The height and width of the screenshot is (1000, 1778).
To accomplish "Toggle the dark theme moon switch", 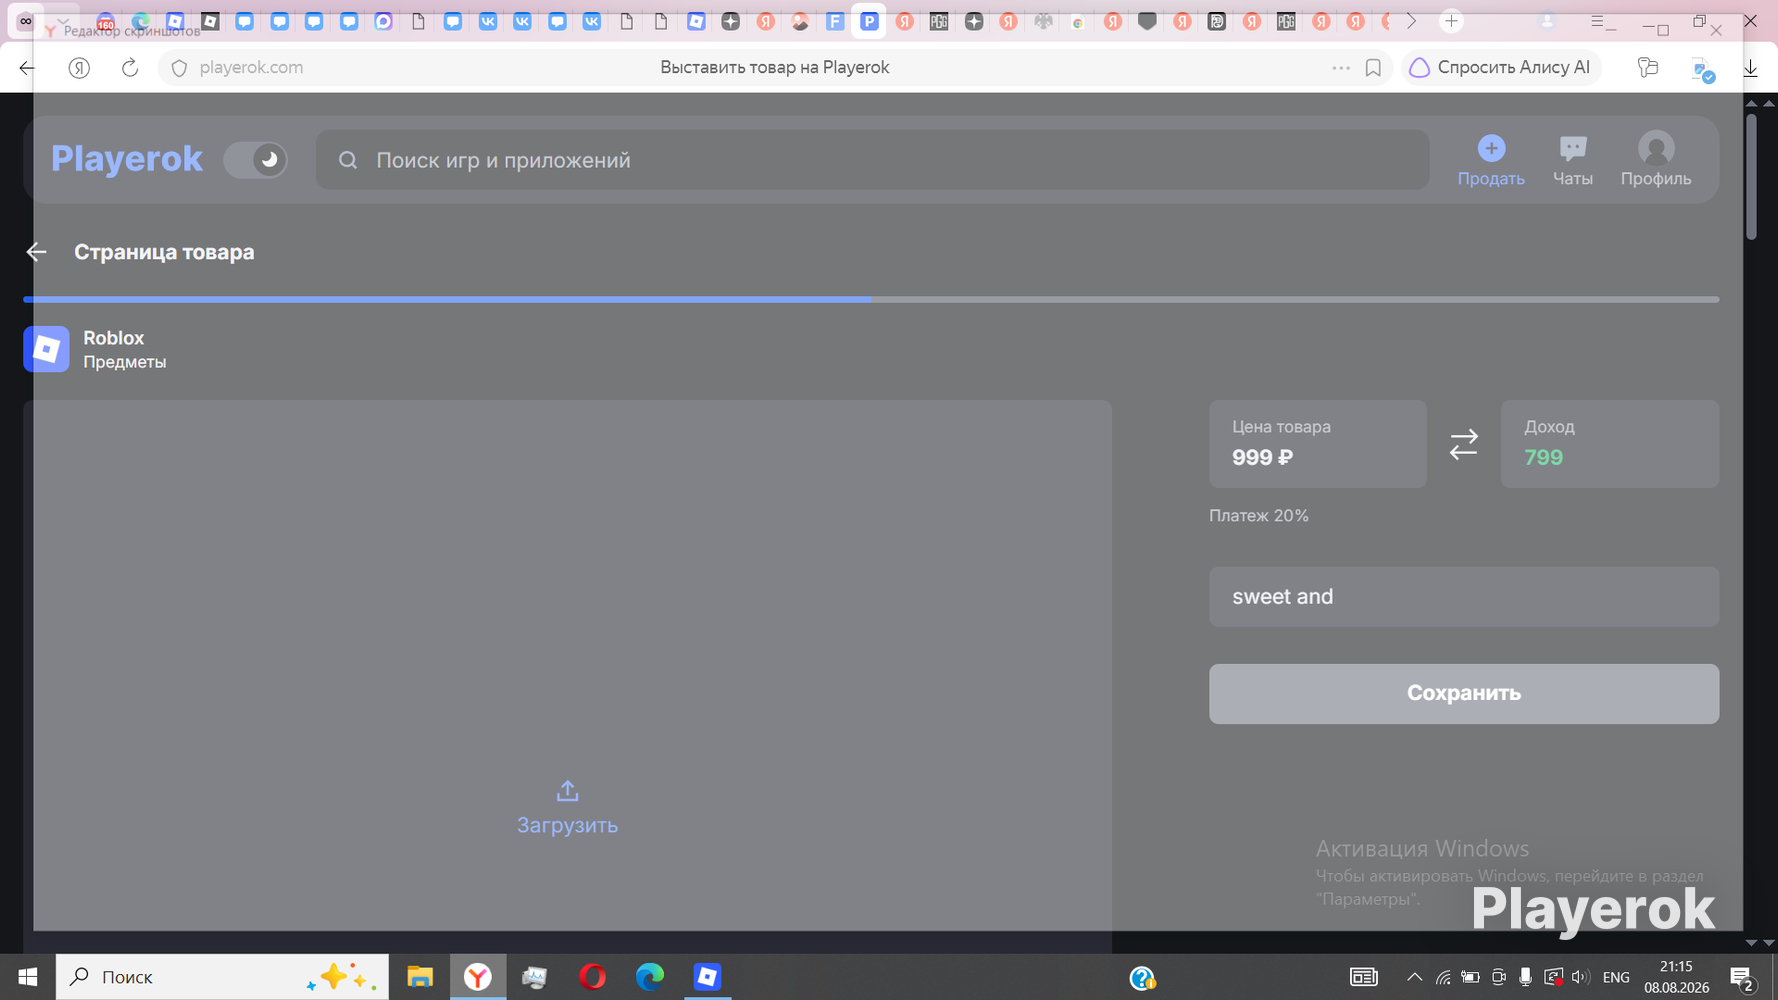I will [x=256, y=160].
